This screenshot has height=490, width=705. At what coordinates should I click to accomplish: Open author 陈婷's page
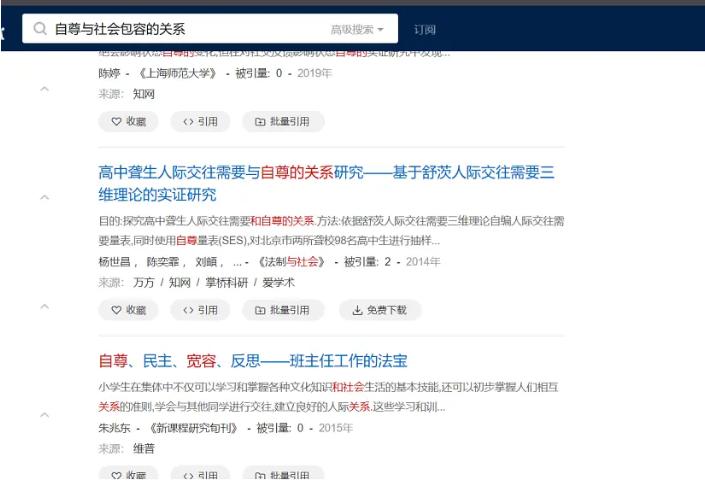(x=109, y=73)
